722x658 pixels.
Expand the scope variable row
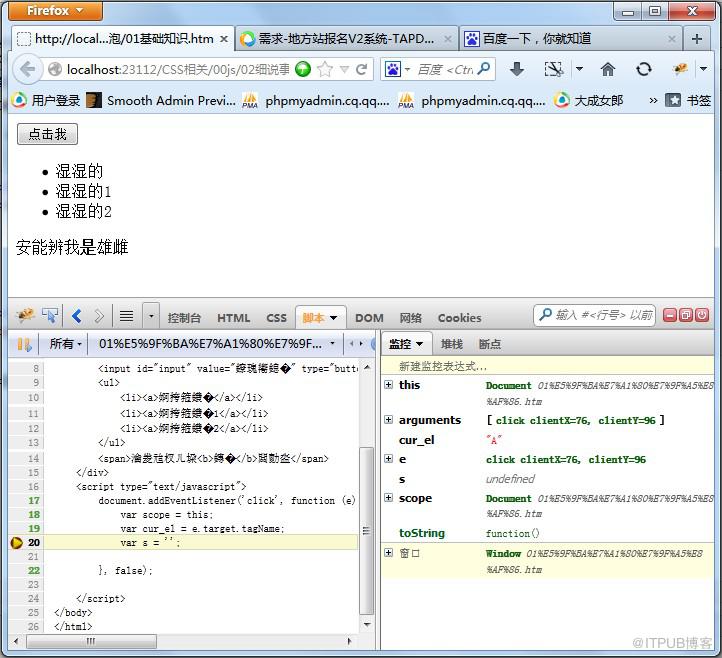coord(389,498)
